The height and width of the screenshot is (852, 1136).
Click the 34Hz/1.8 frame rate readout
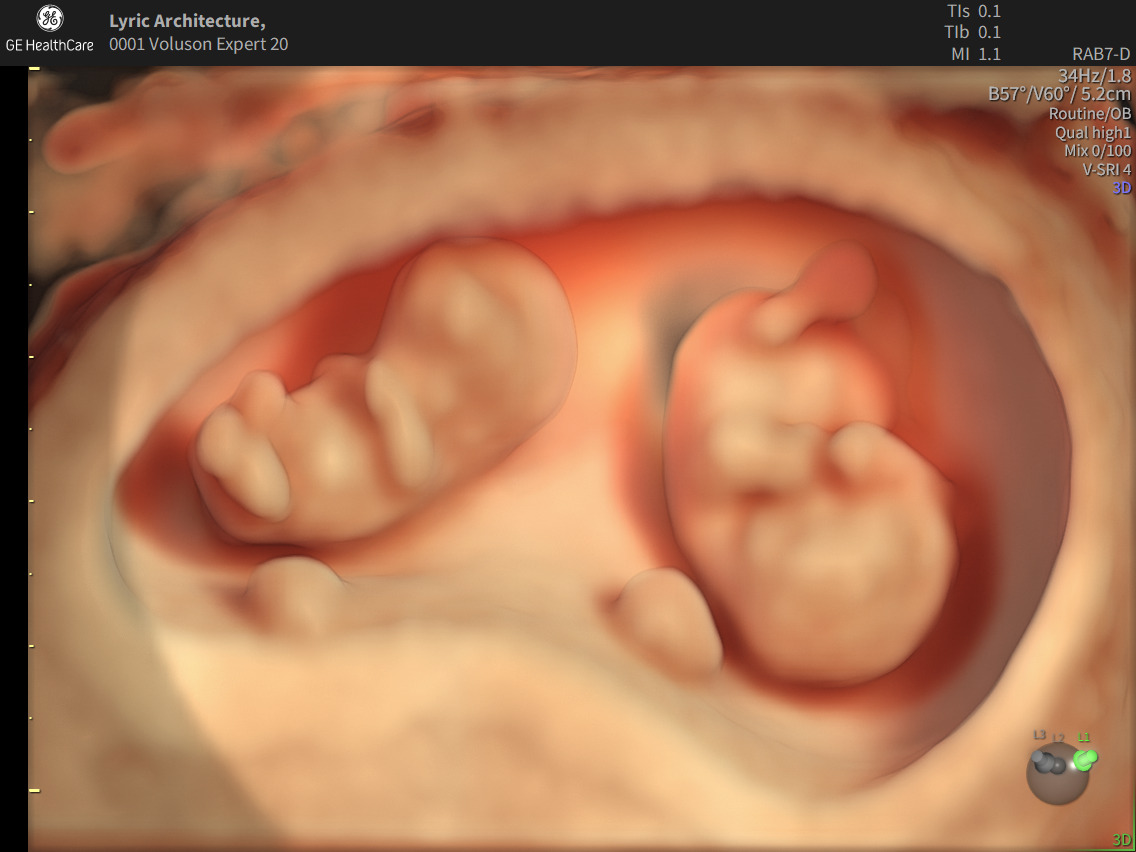coord(1094,75)
